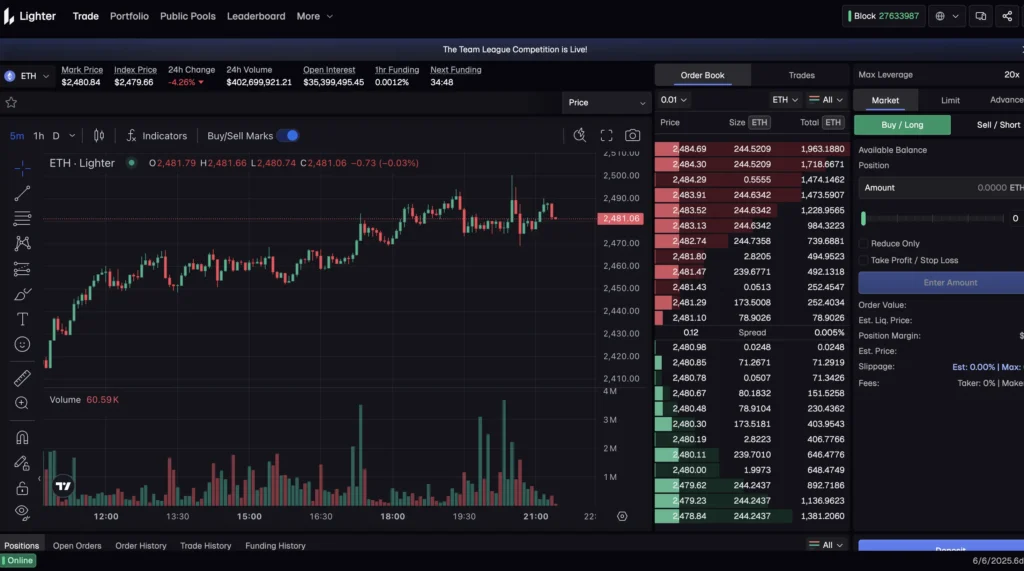Image resolution: width=1024 pixels, height=571 pixels.
Task: Lock all drawing tools
Action: point(22,488)
